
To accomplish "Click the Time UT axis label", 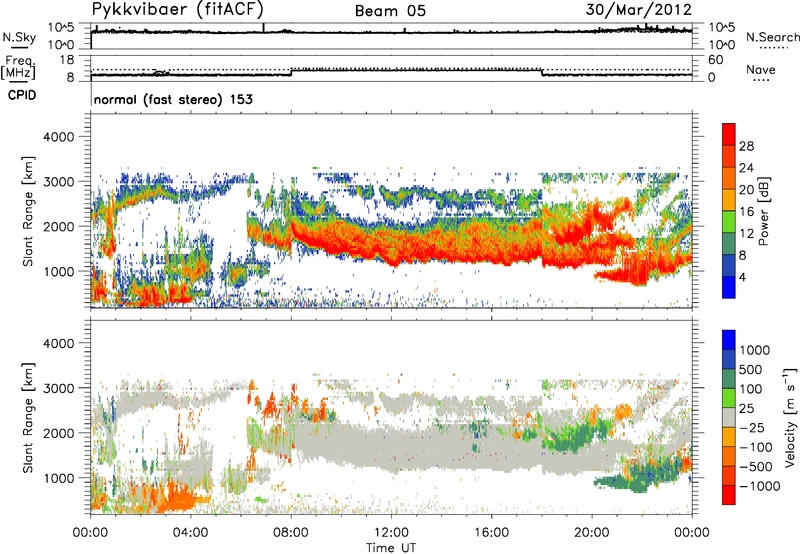I will pyautogui.click(x=391, y=548).
